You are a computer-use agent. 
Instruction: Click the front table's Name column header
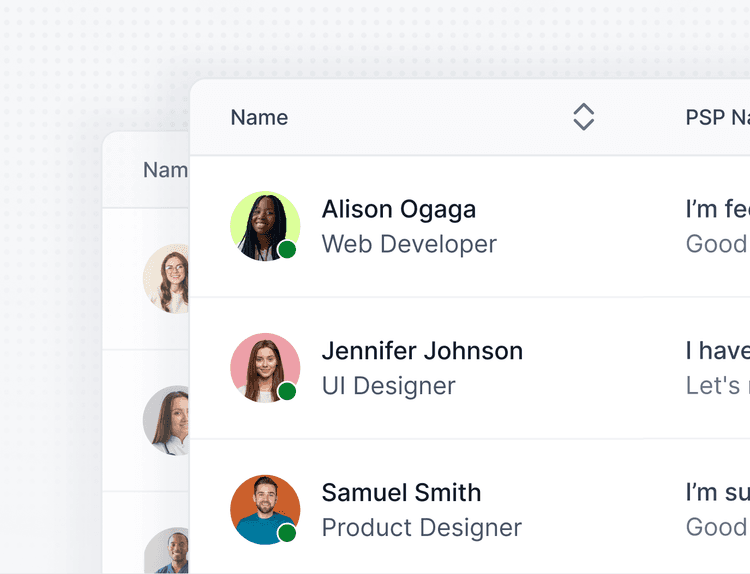[x=259, y=117]
